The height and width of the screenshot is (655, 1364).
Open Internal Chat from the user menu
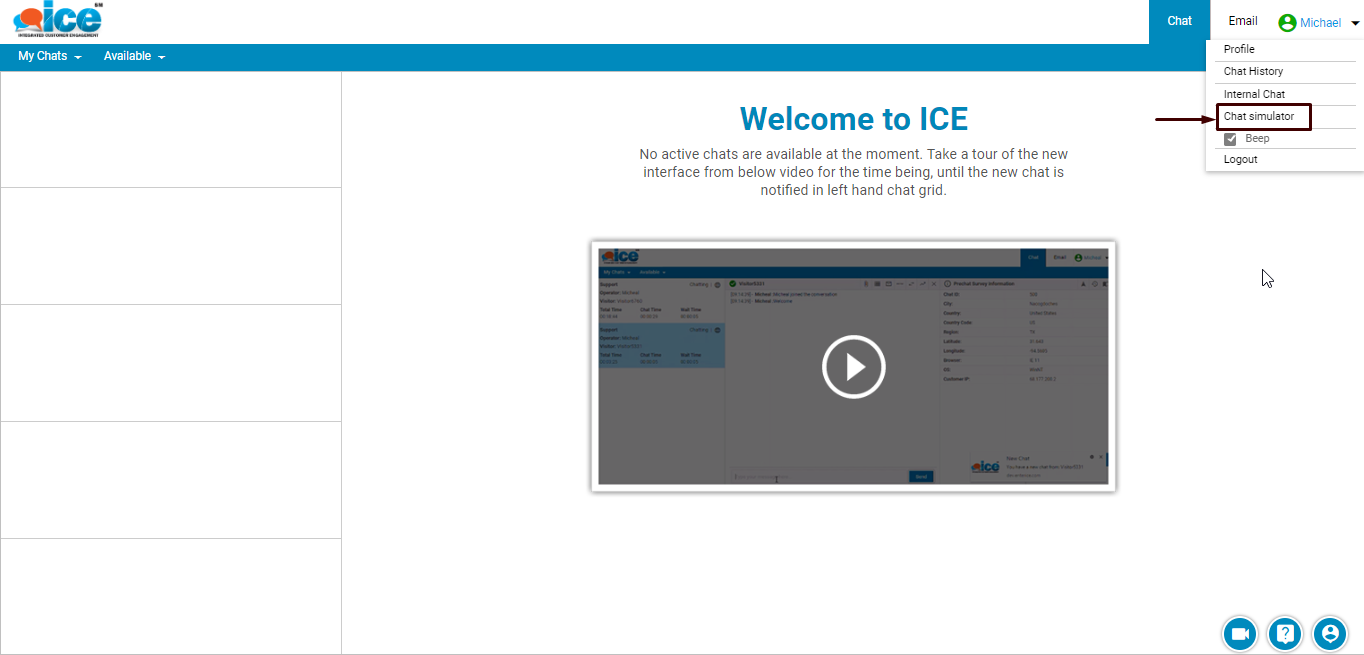[x=1254, y=94]
